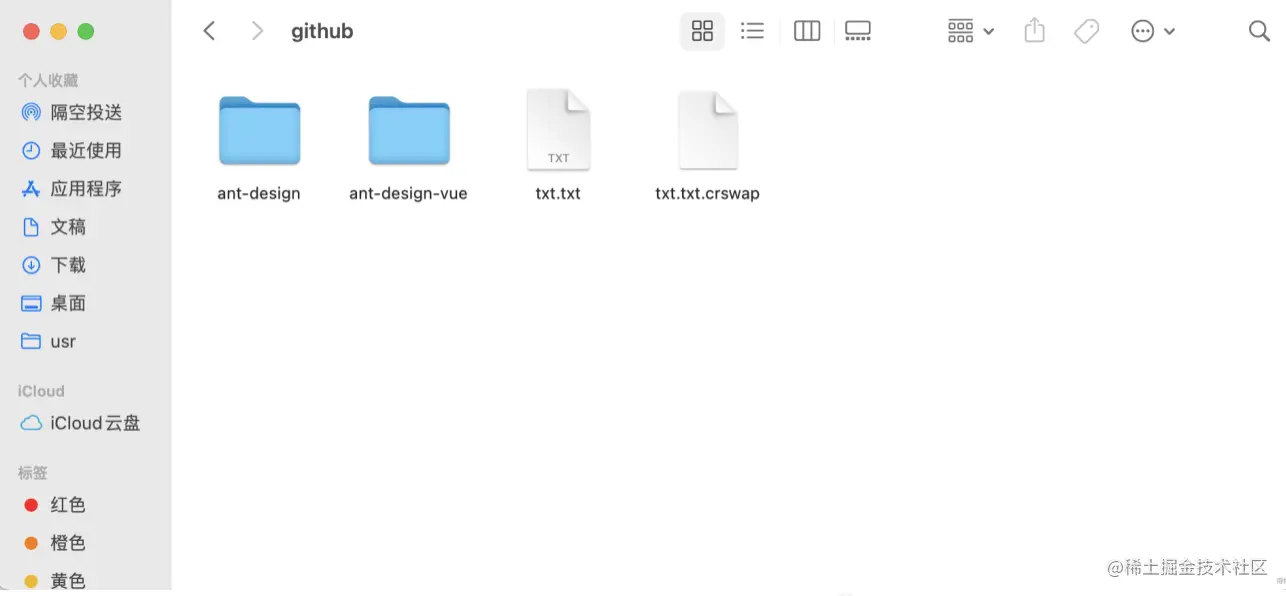Click the tag toolbar icon

point(1086,31)
